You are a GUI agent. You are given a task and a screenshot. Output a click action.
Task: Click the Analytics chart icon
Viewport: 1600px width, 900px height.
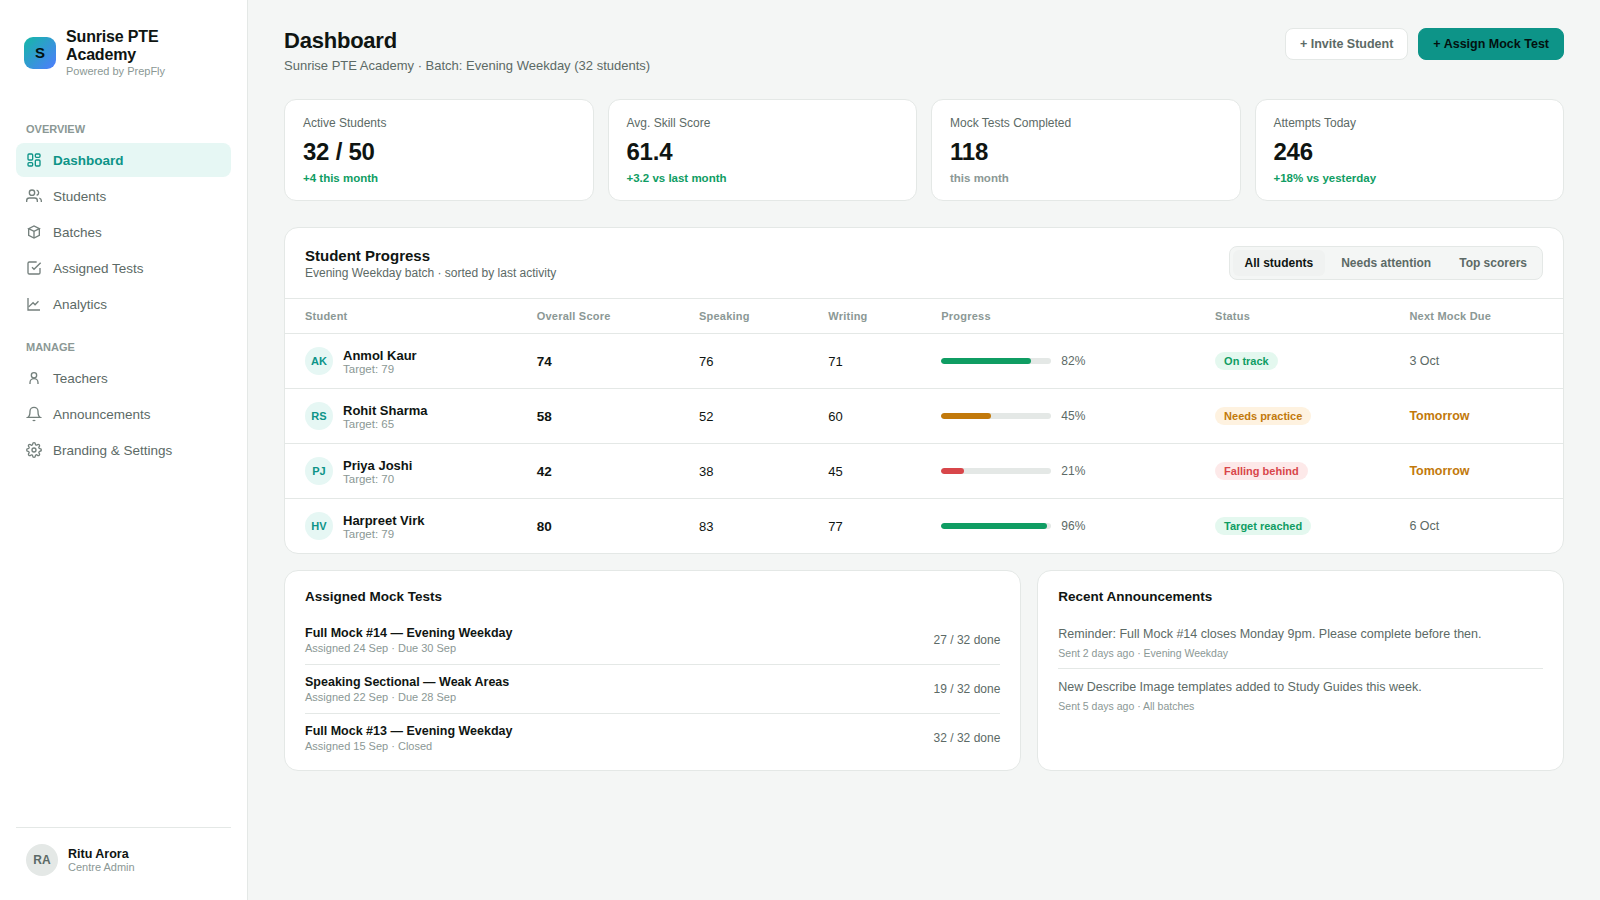tap(34, 304)
